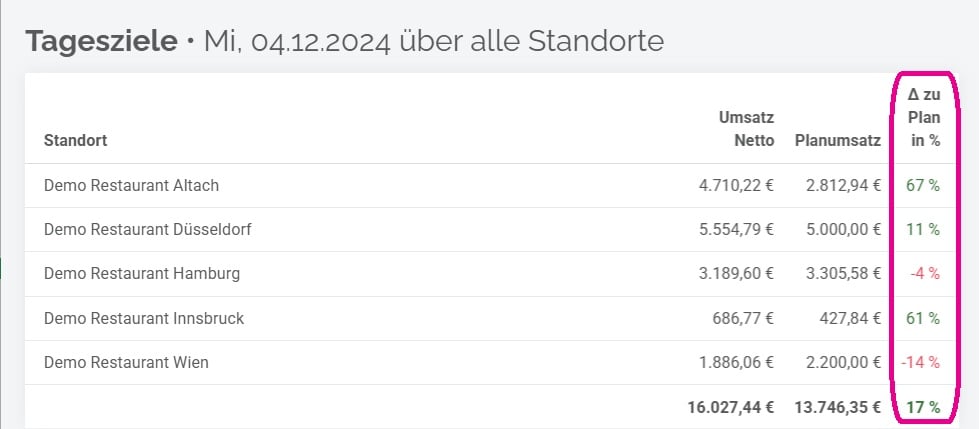The width and height of the screenshot is (979, 429).
Task: Open Demo Restaurant Hamburg entry
Action: [x=142, y=273]
